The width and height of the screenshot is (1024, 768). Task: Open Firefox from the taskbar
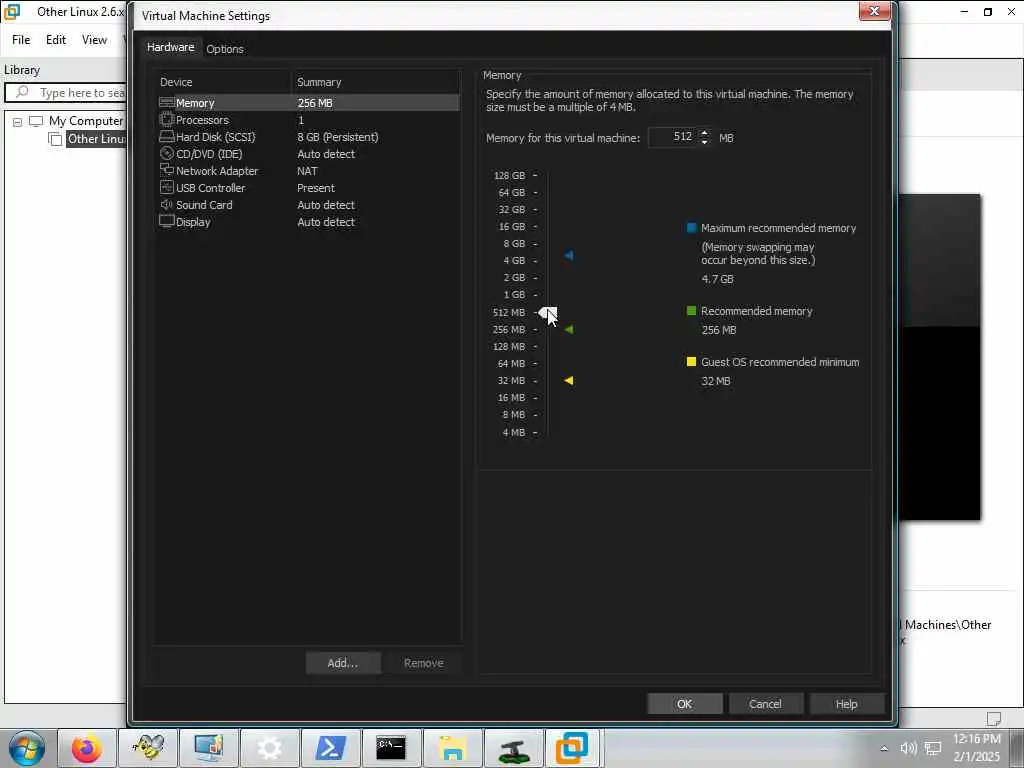(x=87, y=748)
